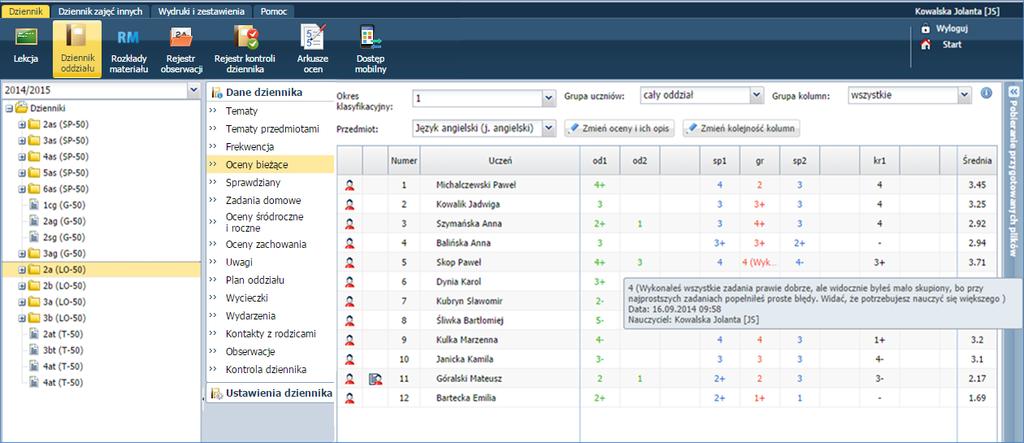
Task: Open Dane dziennika section header
Action: point(264,92)
